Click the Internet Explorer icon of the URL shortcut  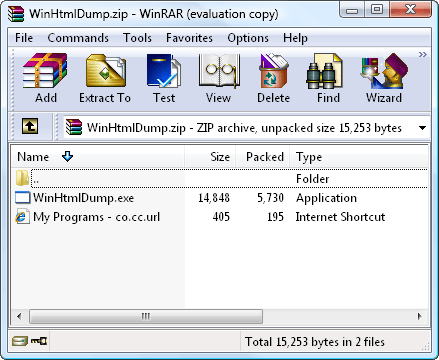coord(22,217)
